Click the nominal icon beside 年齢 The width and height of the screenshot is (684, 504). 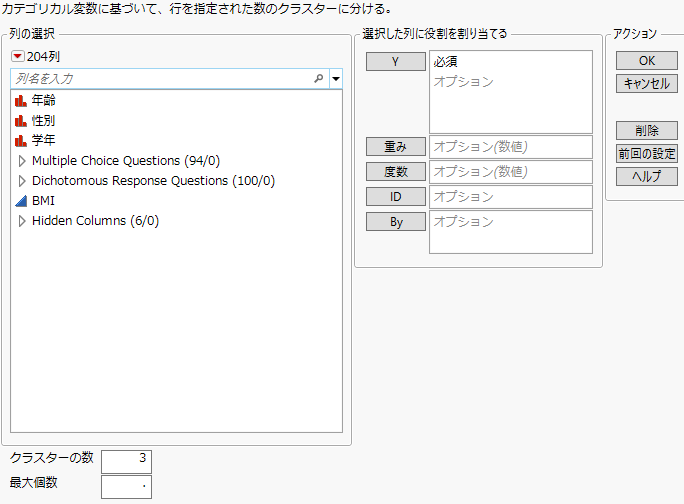[21, 101]
